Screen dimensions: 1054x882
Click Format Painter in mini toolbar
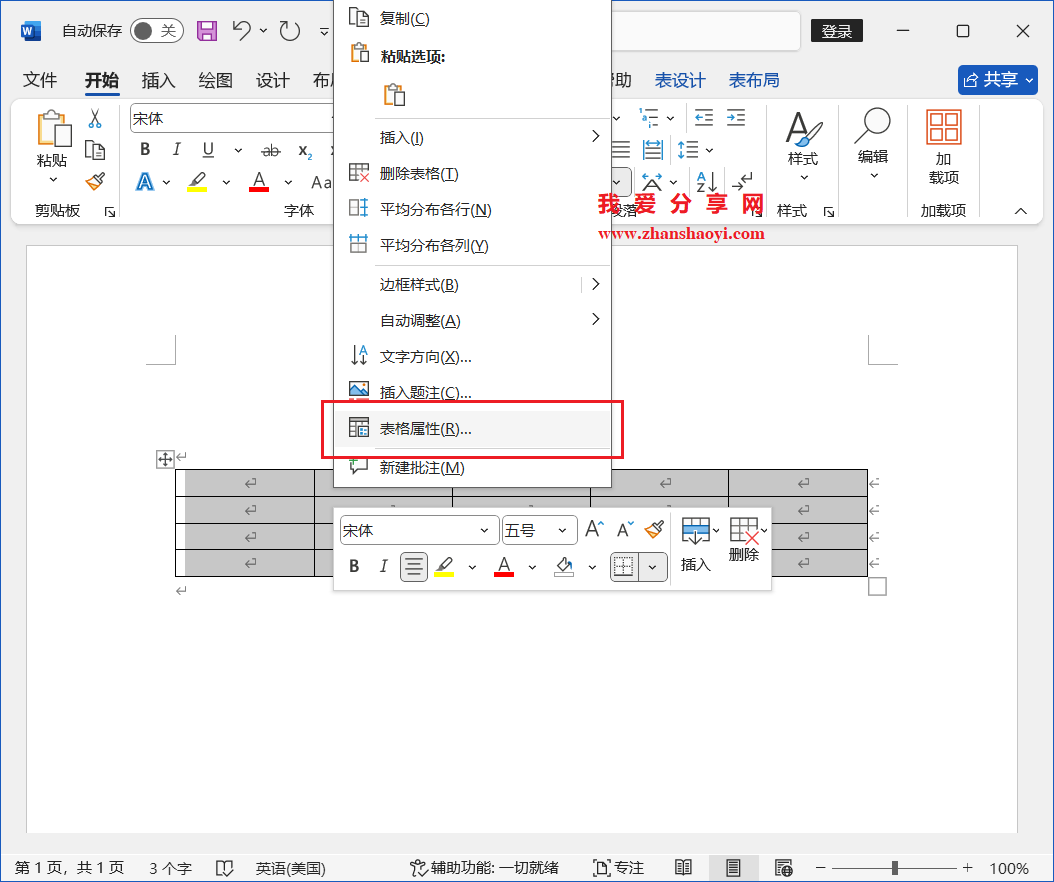(654, 529)
